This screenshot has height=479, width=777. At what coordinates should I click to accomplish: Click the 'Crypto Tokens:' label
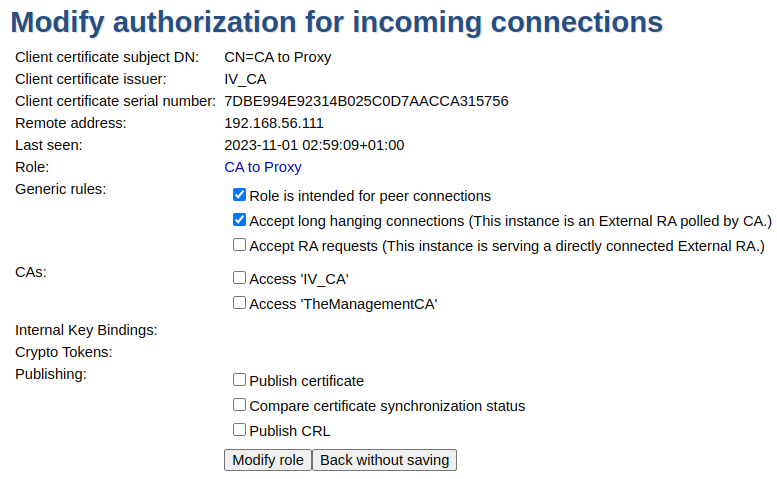tap(63, 352)
